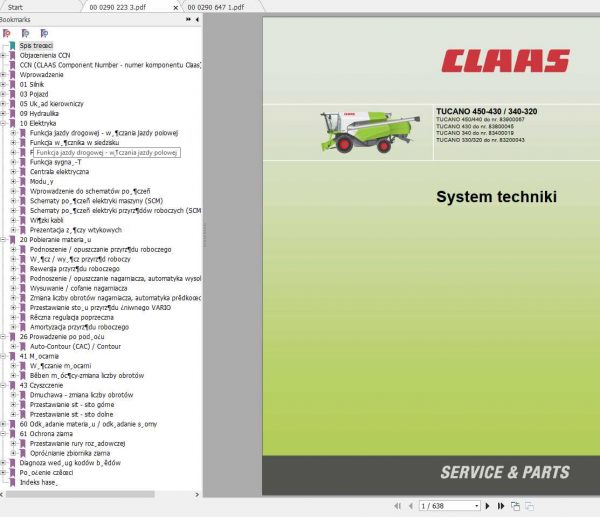Go to next page arrow

tap(488, 506)
